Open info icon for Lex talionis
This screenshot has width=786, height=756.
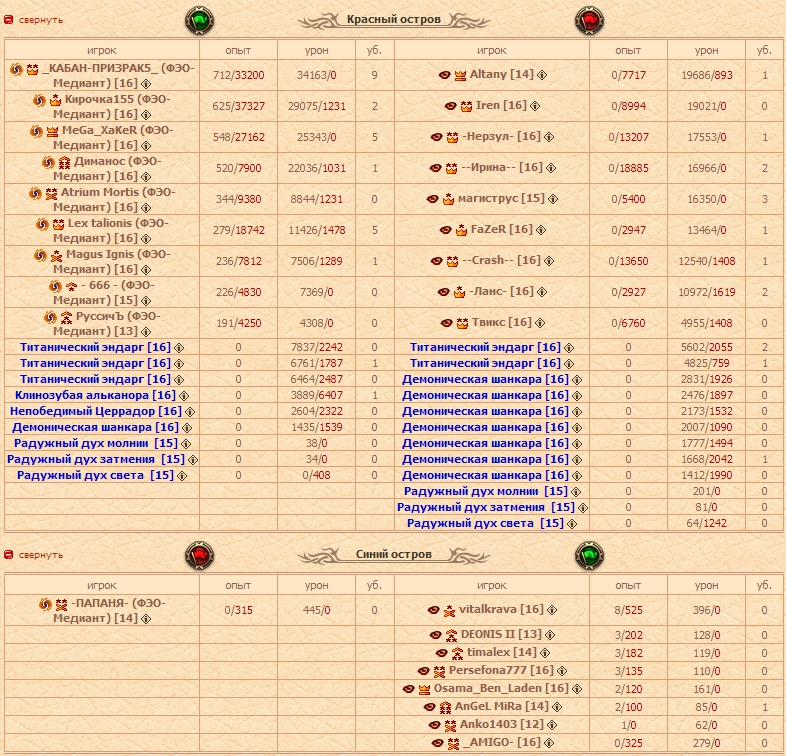coord(146,239)
